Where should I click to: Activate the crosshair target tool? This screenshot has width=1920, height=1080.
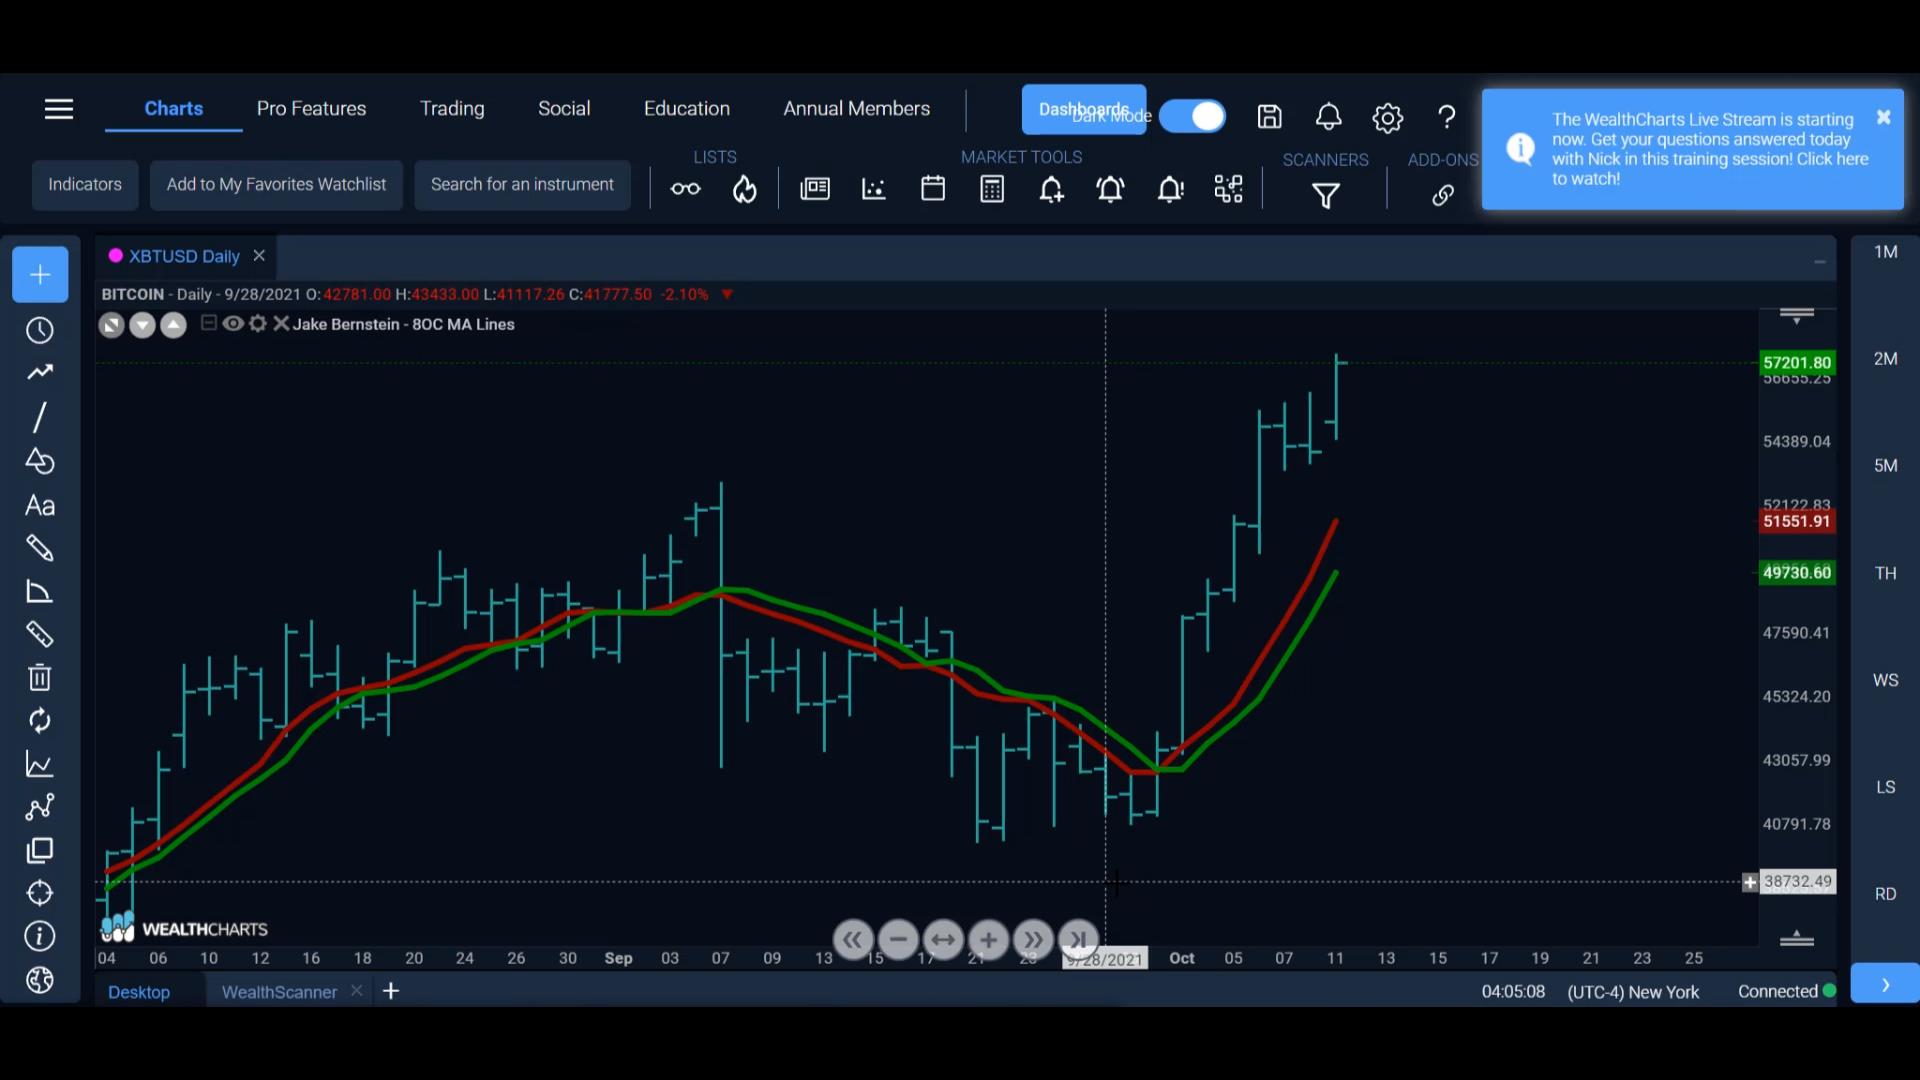click(x=40, y=893)
